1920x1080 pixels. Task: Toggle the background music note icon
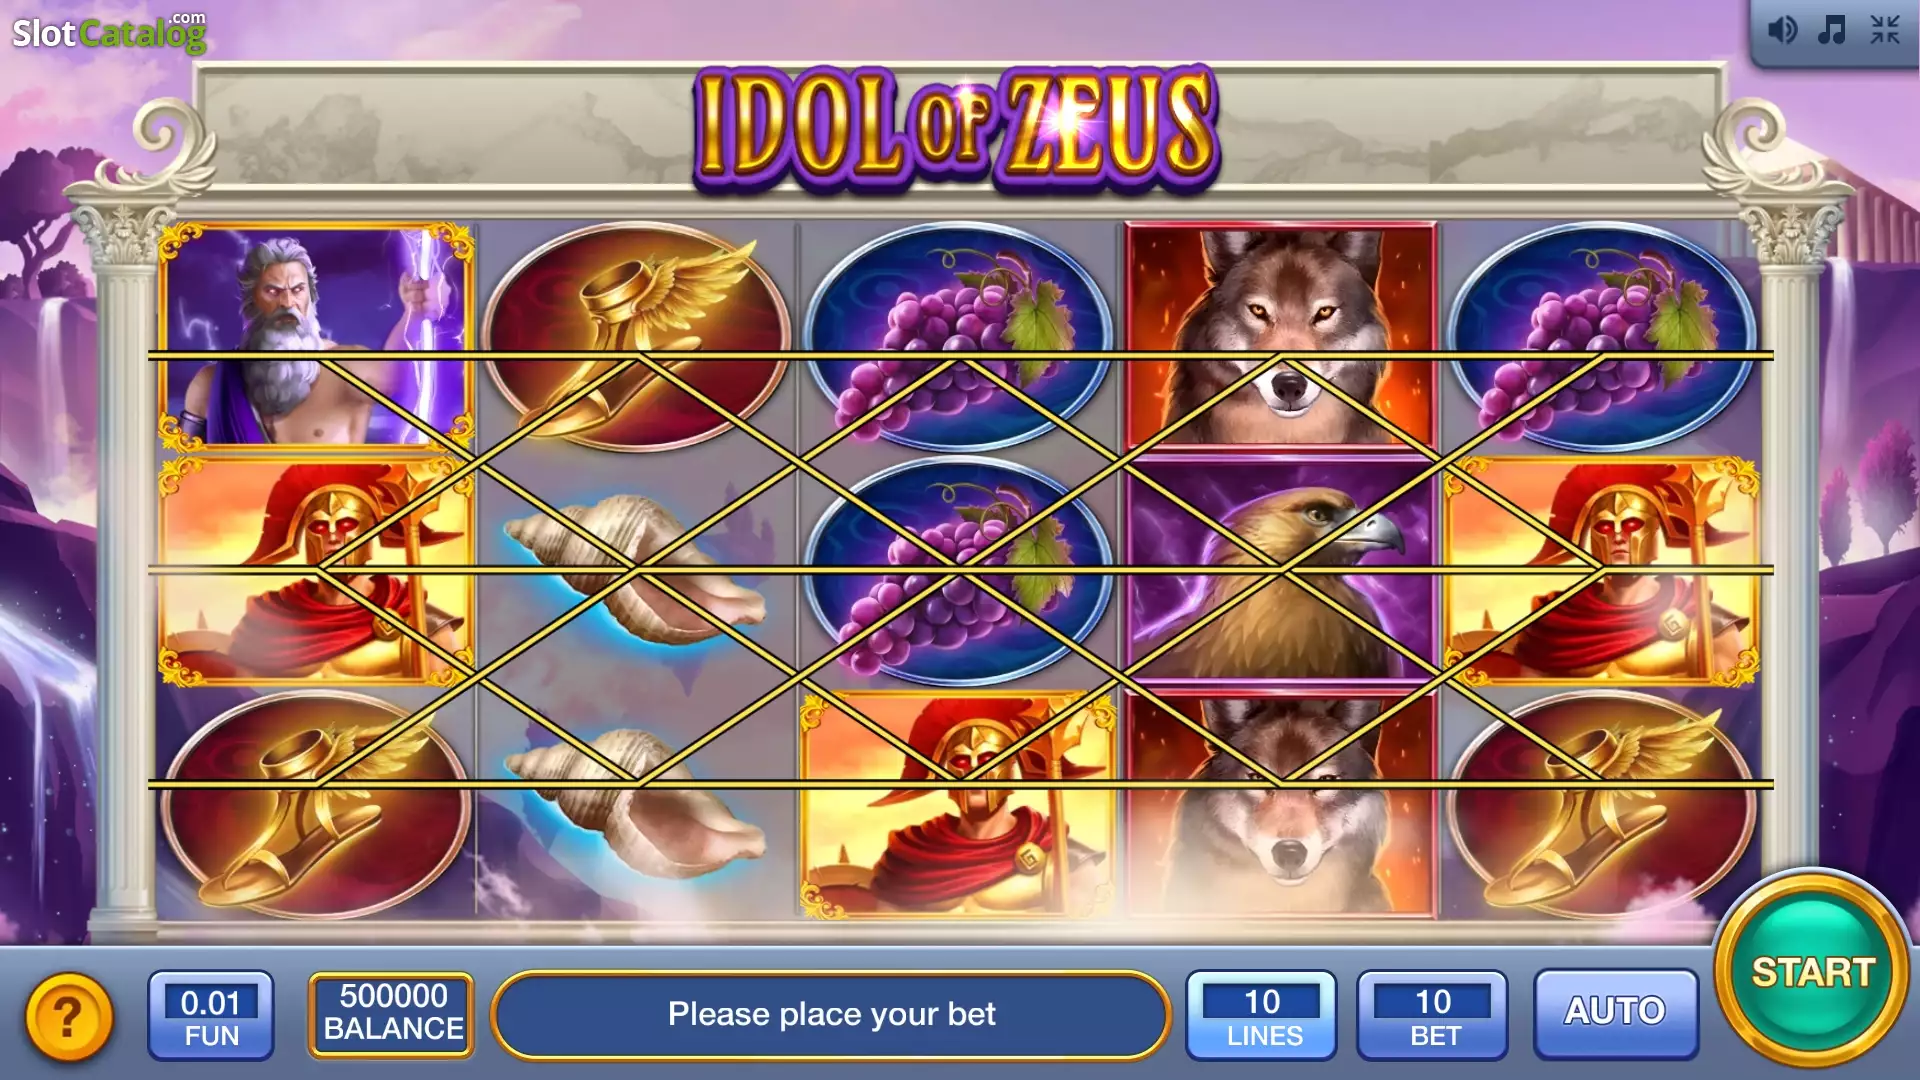(1832, 30)
